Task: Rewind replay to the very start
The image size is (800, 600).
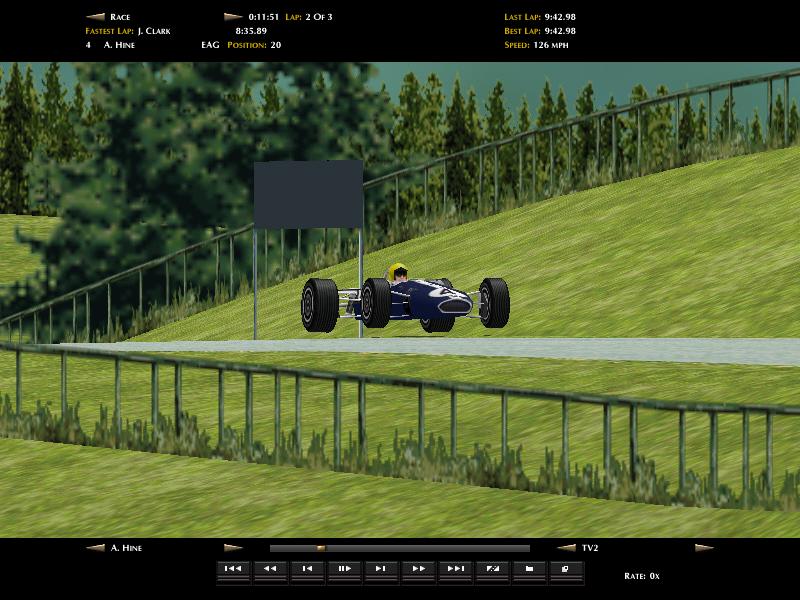Action: click(x=232, y=569)
